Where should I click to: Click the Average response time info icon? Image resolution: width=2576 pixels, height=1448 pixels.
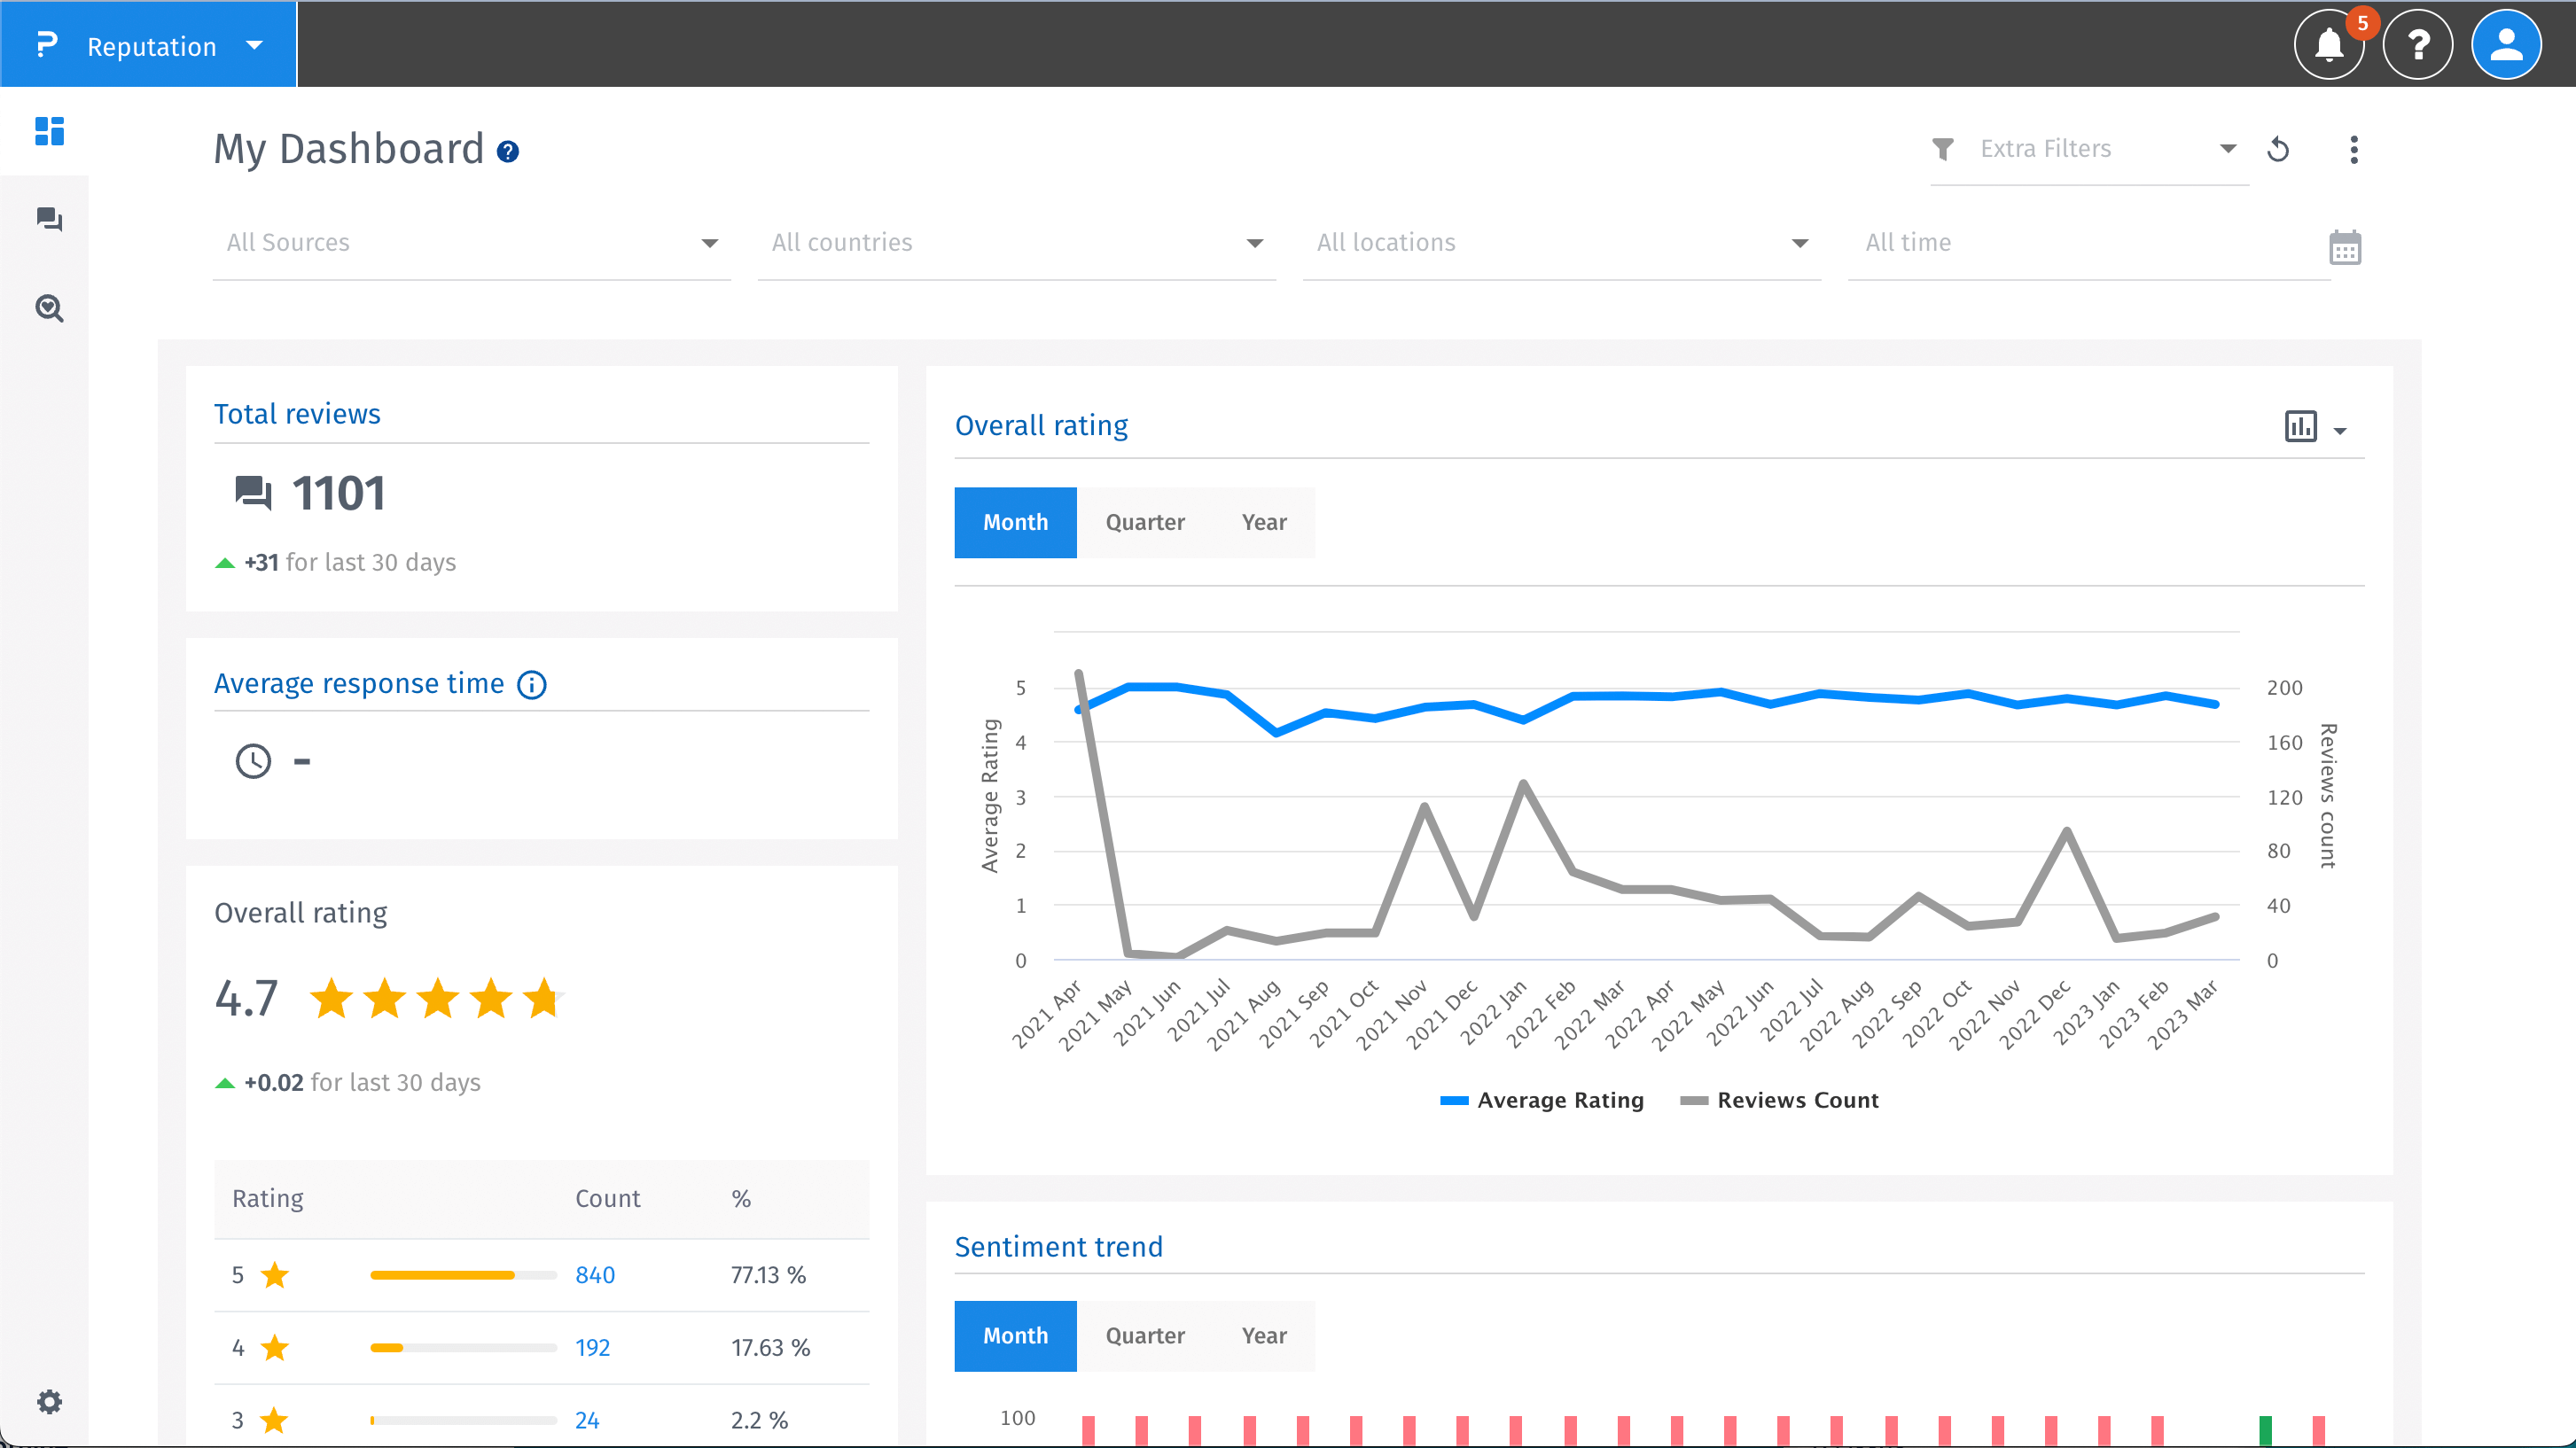531,685
